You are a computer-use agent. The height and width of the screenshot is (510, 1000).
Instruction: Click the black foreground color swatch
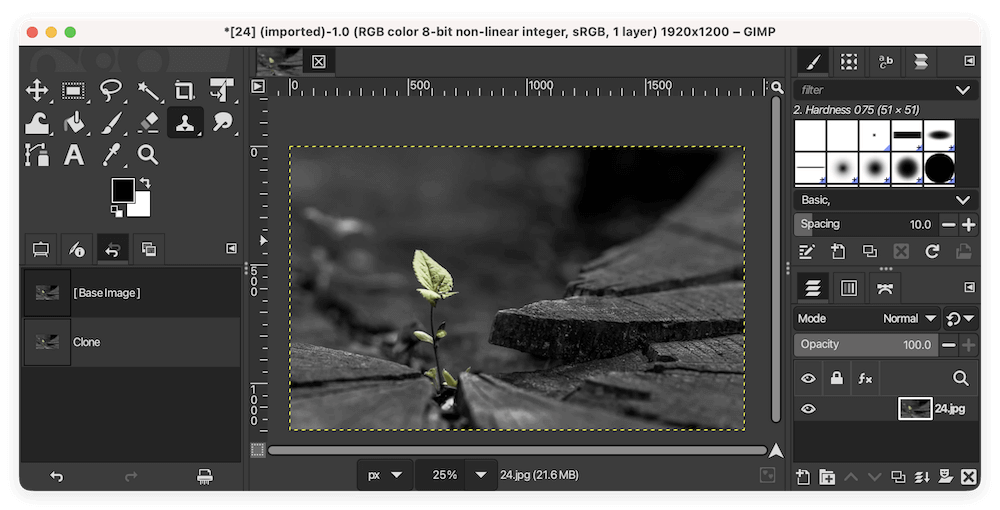tap(121, 189)
